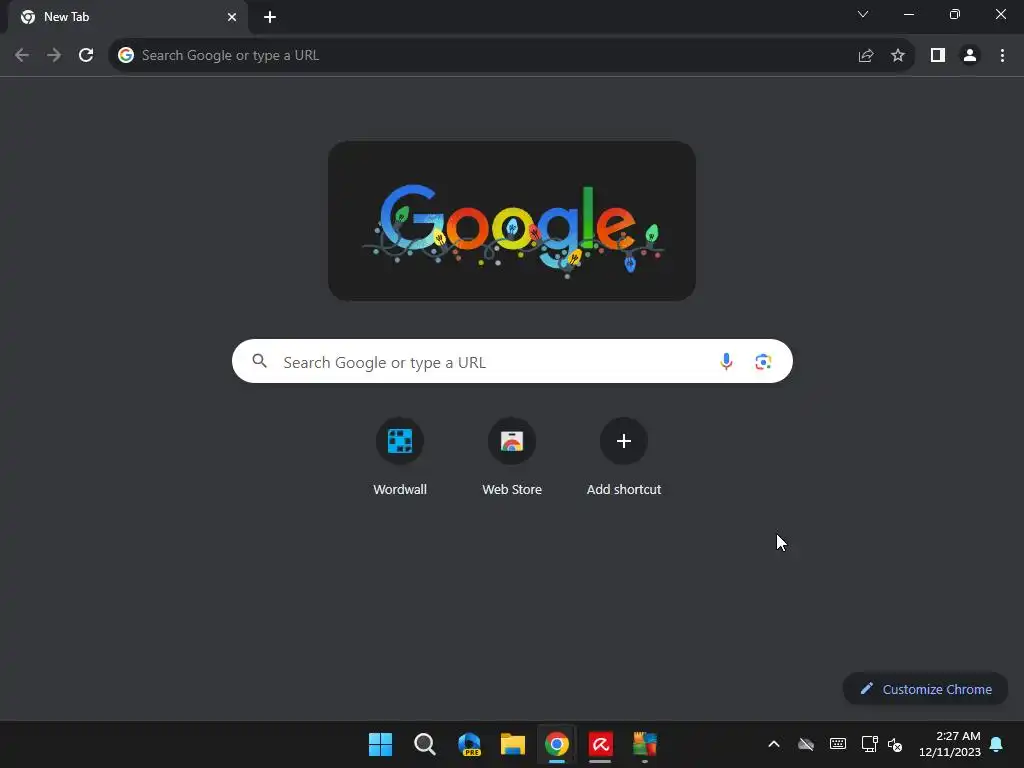Minimize the Chrome window

908,14
